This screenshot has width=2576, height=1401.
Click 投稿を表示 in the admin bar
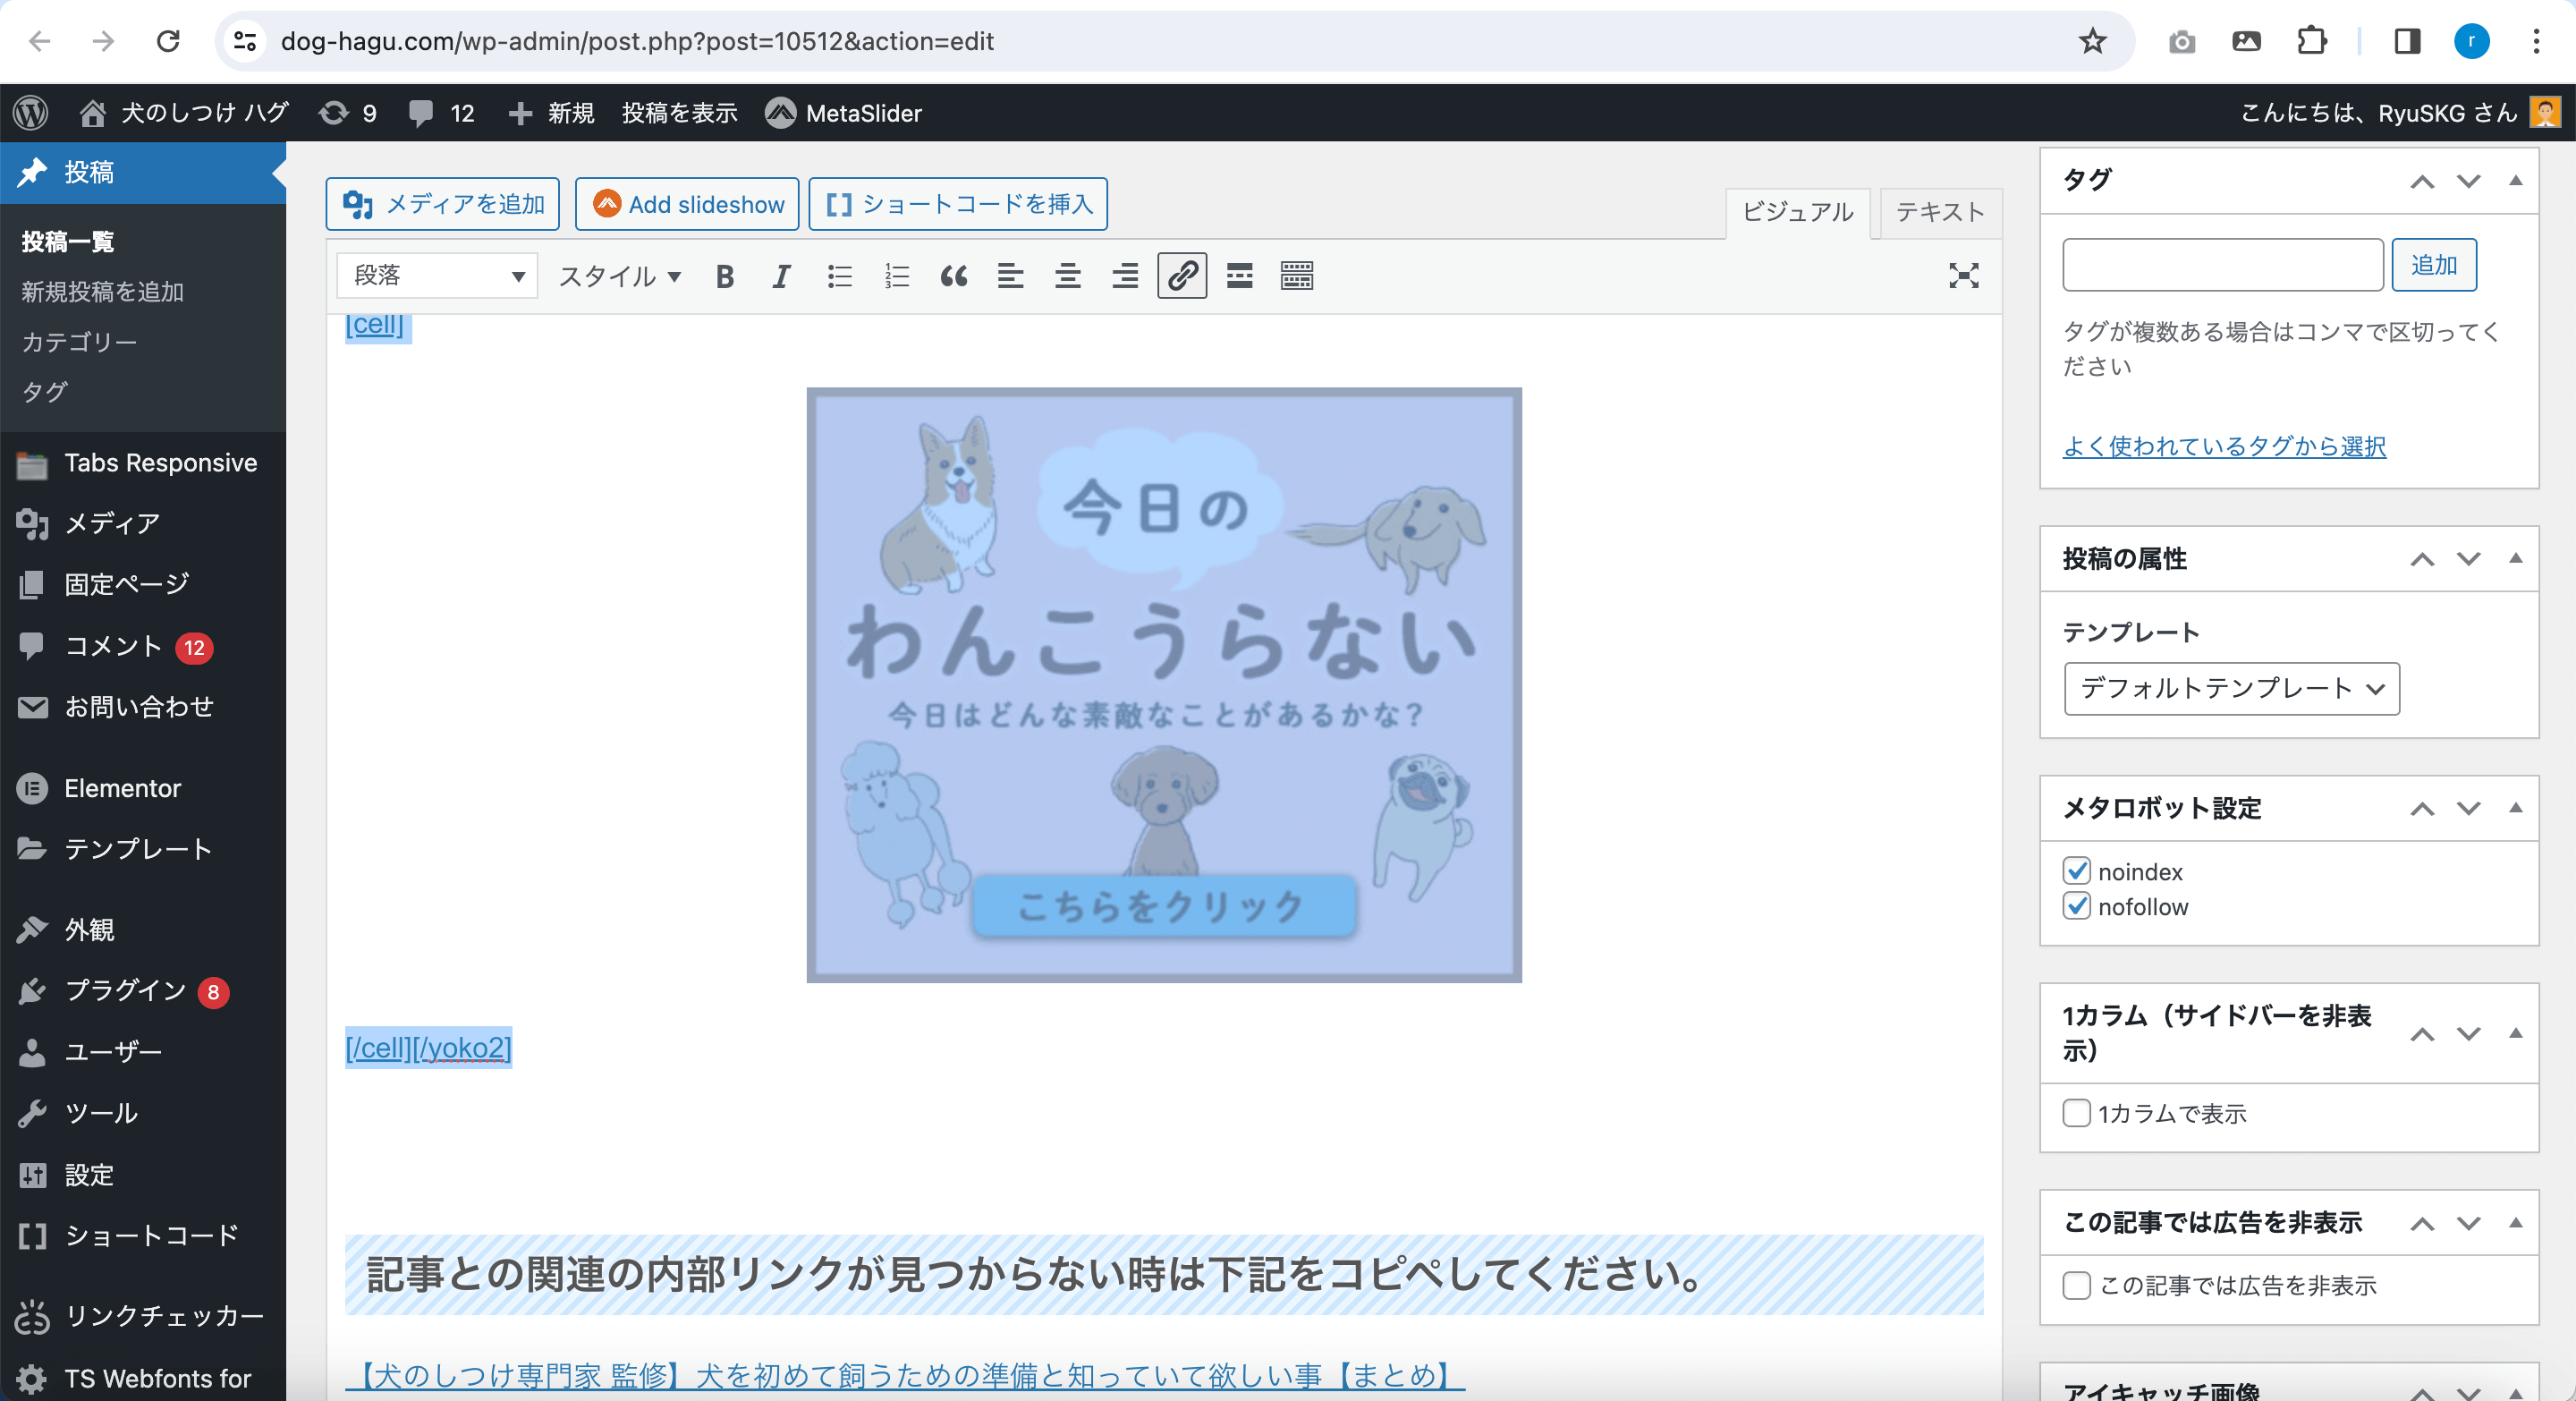[x=679, y=113]
